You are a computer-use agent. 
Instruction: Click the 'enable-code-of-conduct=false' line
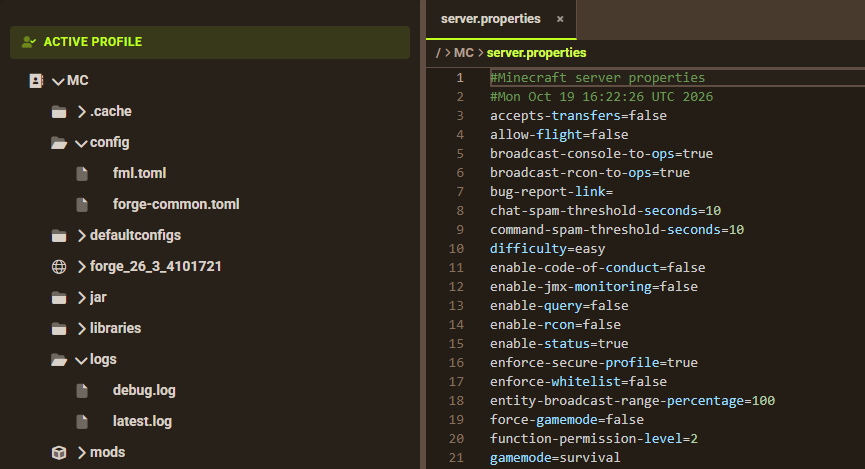point(597,268)
